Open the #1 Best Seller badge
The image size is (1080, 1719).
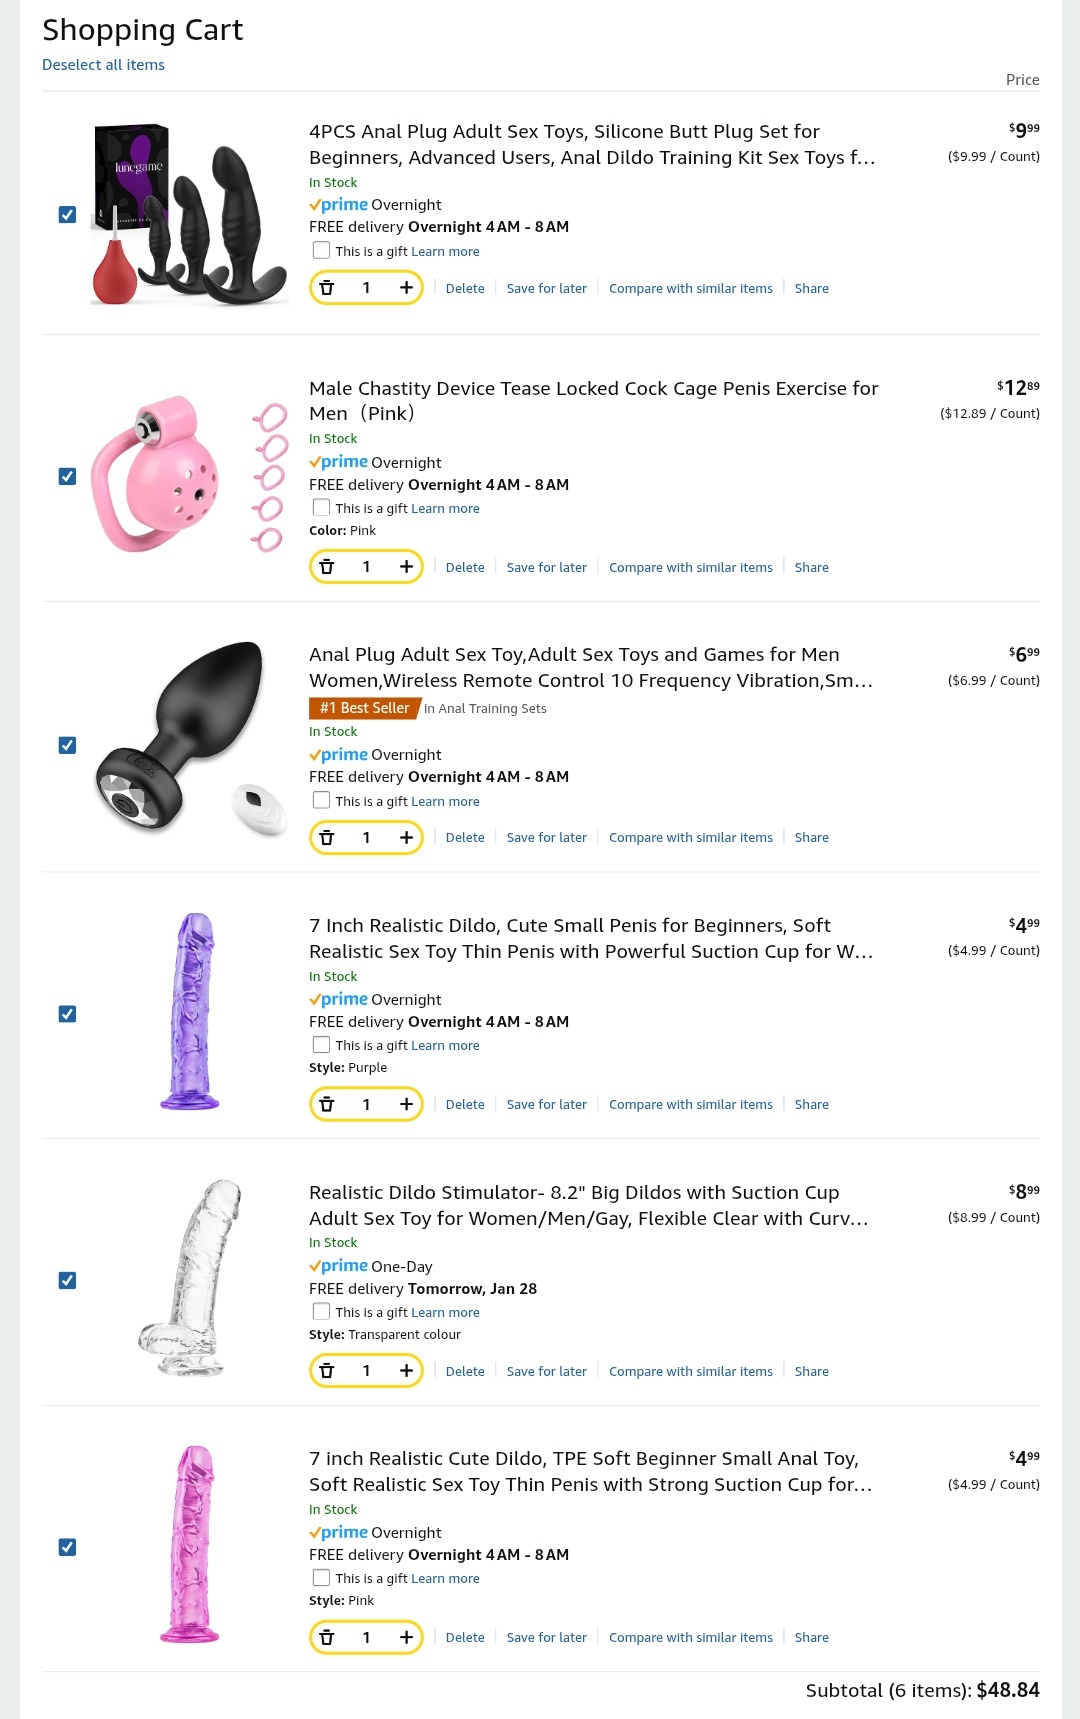tap(364, 708)
